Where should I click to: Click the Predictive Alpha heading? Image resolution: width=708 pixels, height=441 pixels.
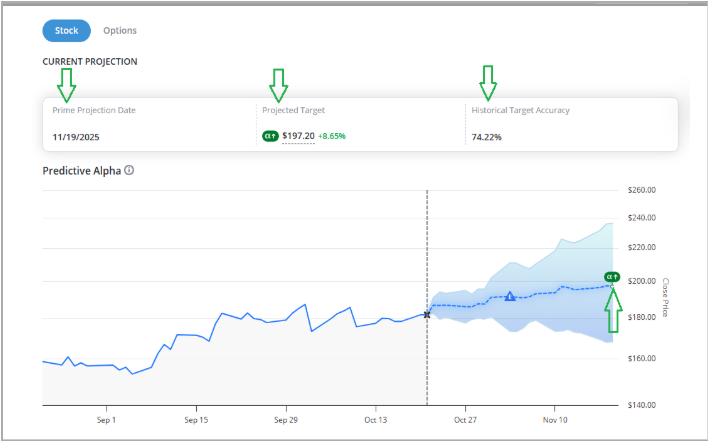82,171
